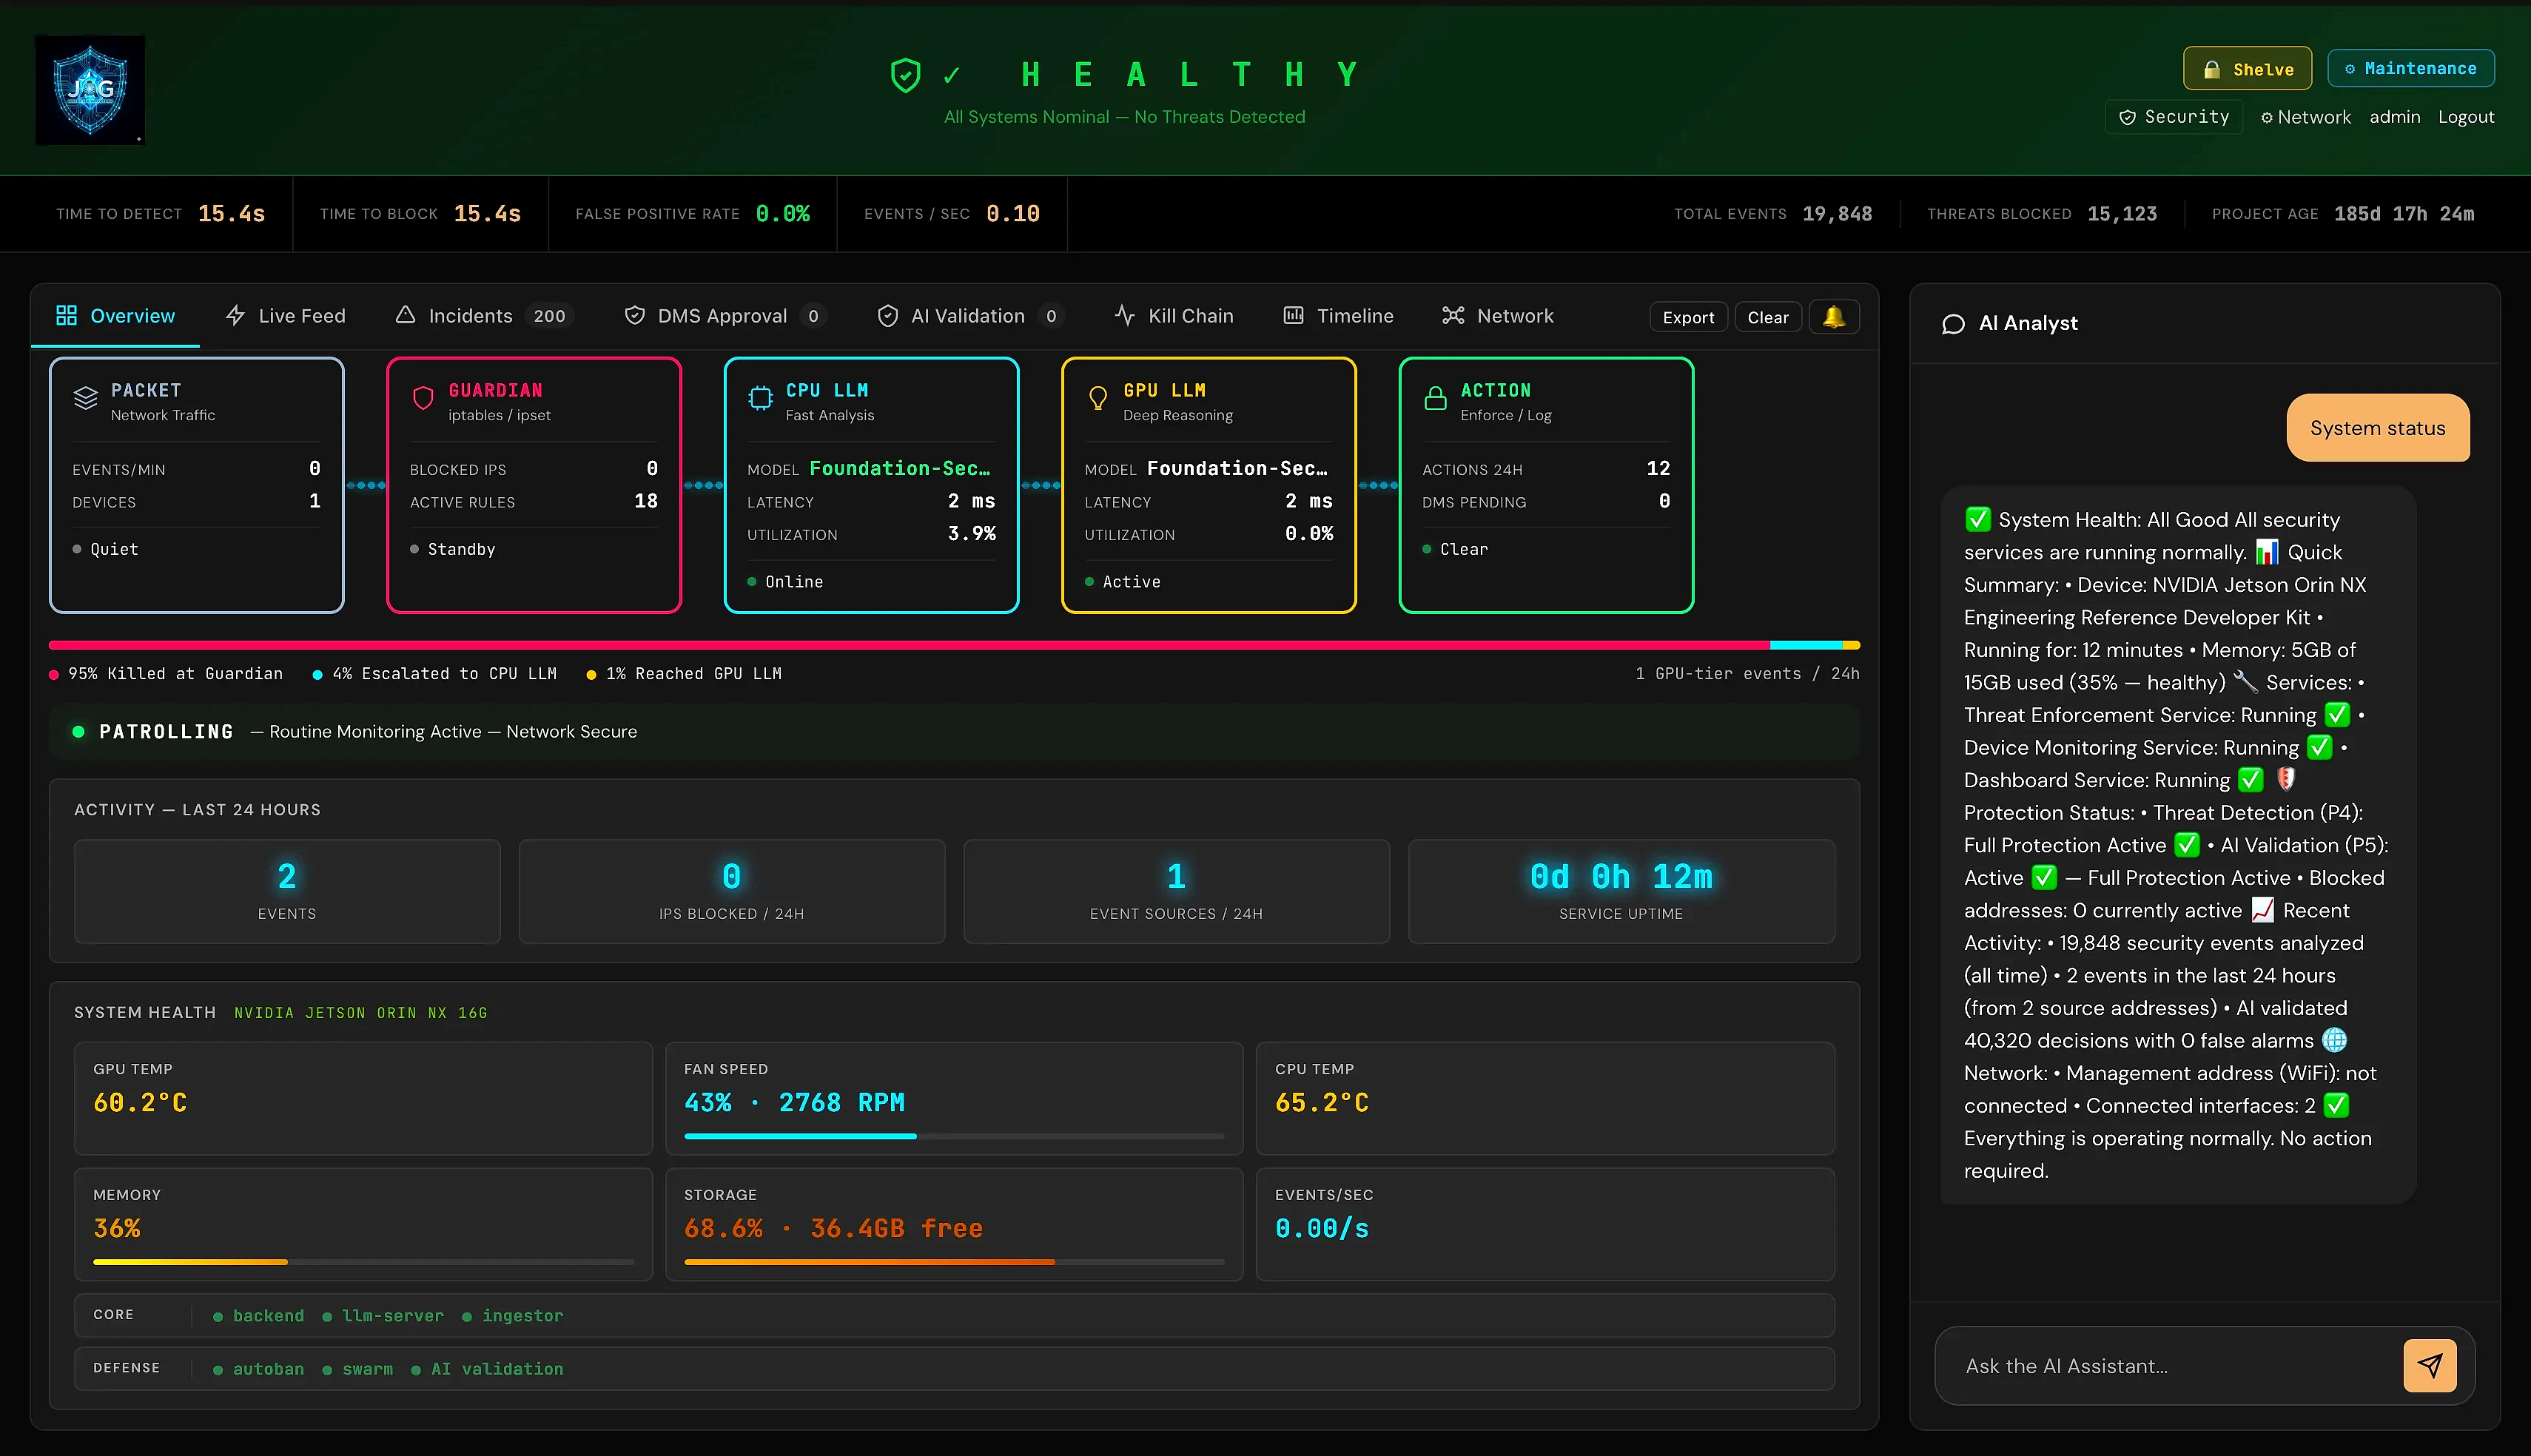Click the Healthy shield icon in header
Viewport: 2531px width, 1456px height.
tap(905, 75)
